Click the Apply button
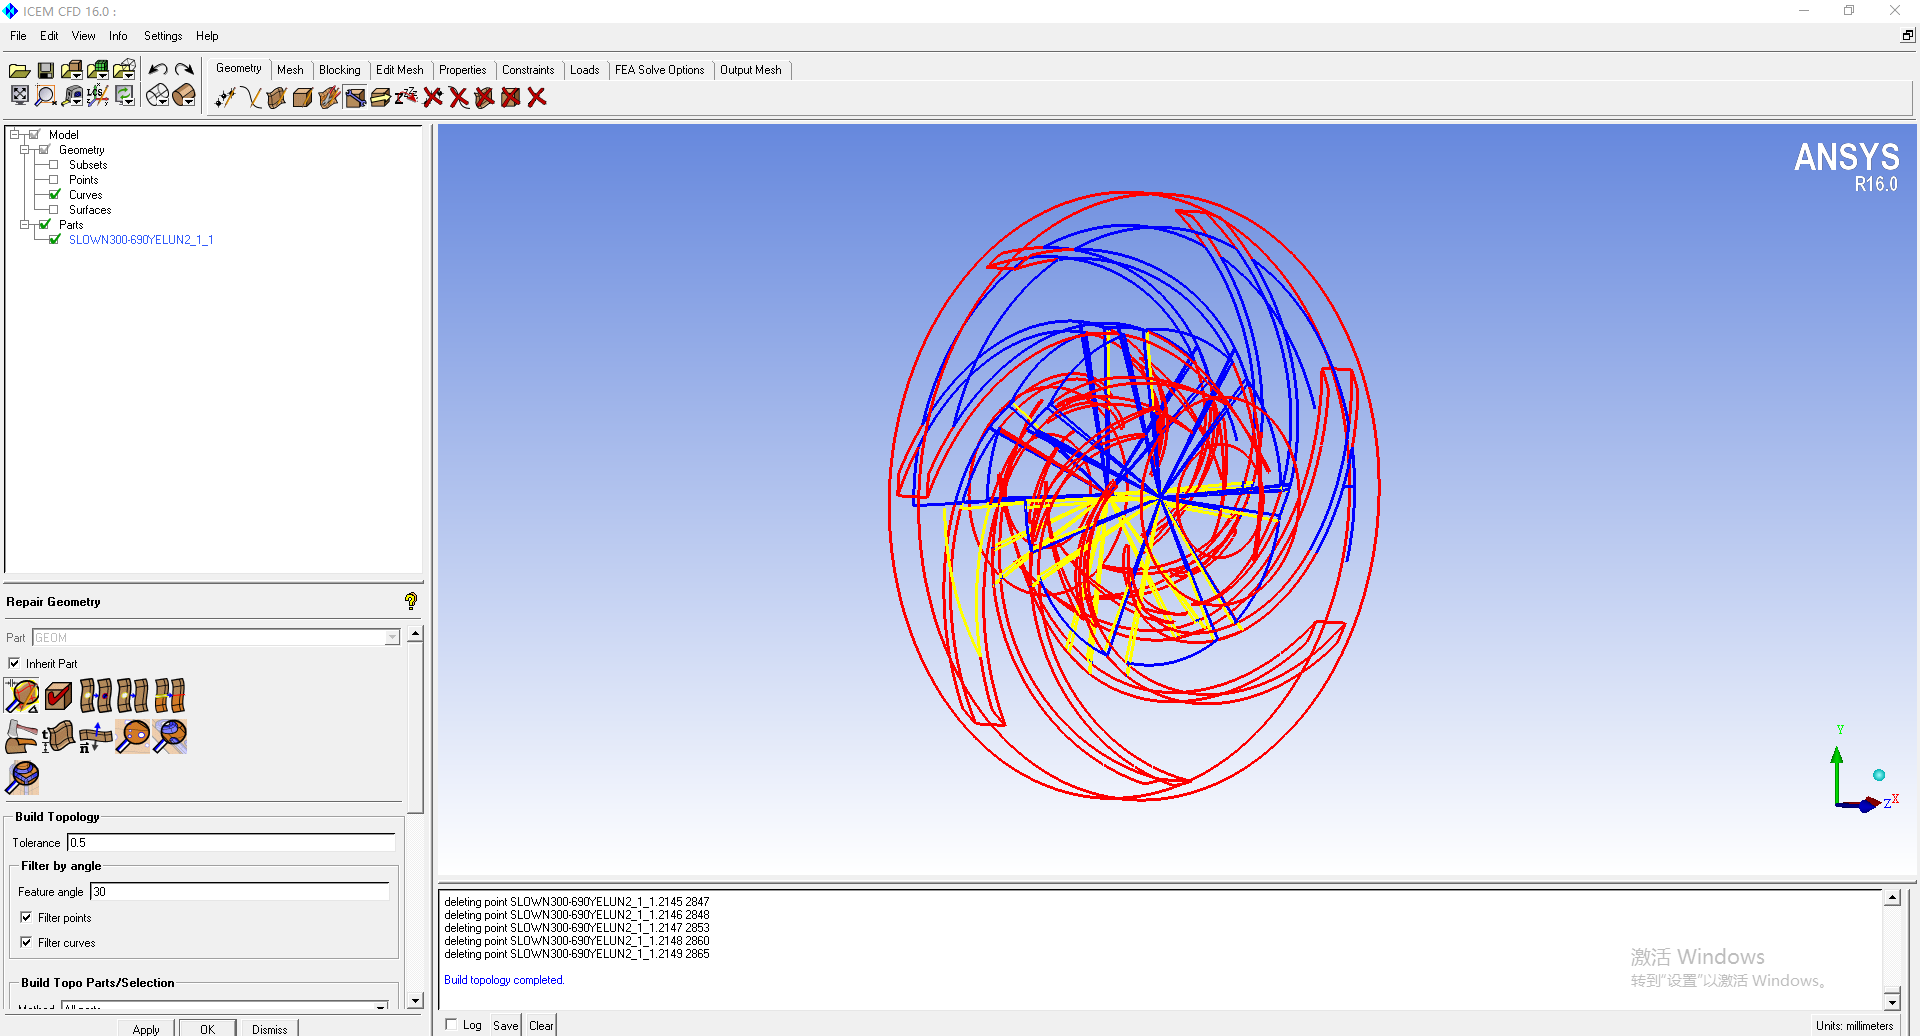This screenshot has width=1920, height=1036. click(x=146, y=1029)
